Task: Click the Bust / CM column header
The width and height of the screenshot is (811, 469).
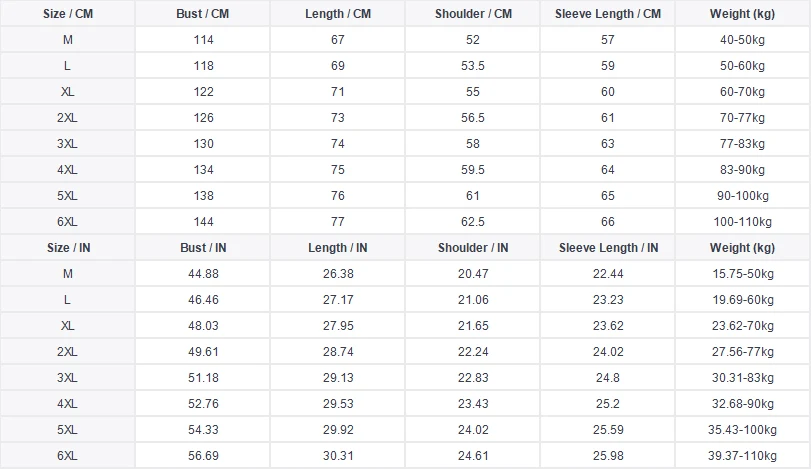Action: coord(203,13)
